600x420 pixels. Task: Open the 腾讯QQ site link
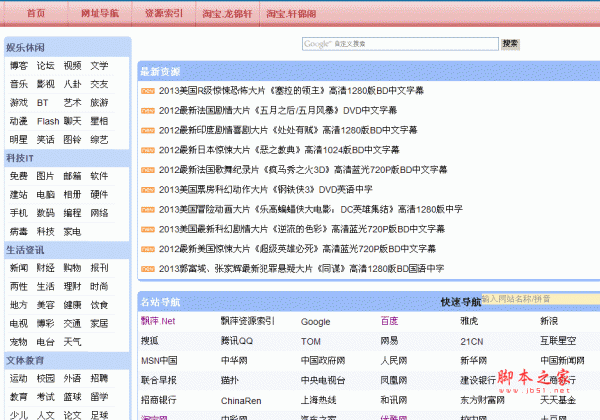[237, 341]
